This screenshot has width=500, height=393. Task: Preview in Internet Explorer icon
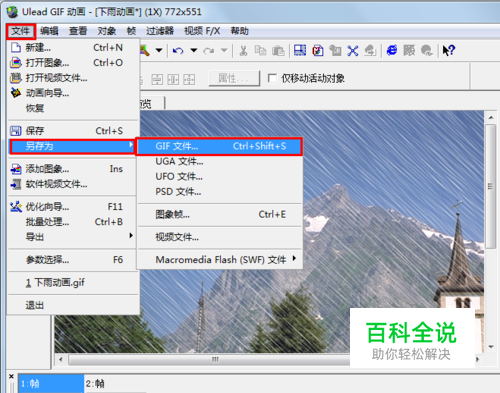(392, 51)
